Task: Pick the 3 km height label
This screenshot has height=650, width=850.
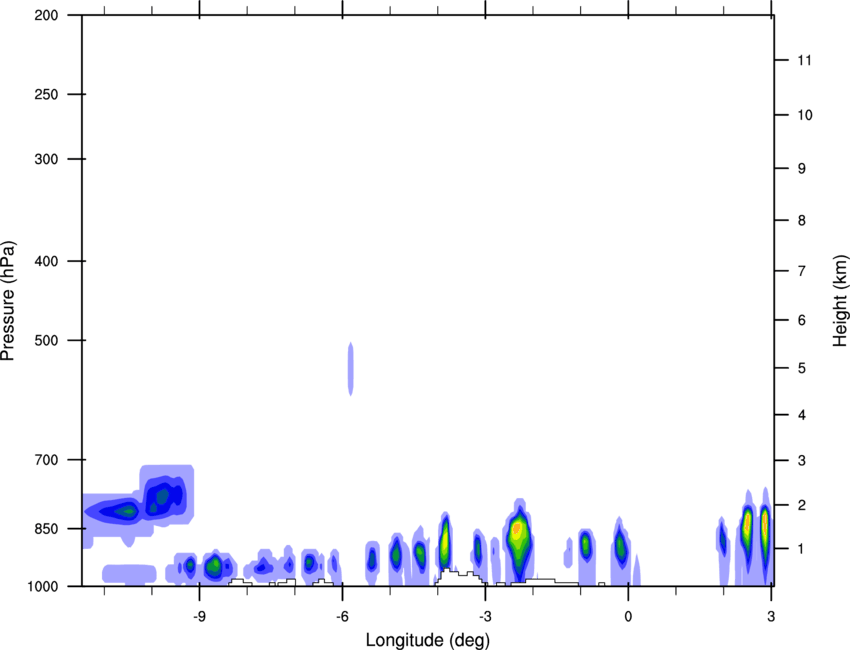Action: tap(801, 460)
